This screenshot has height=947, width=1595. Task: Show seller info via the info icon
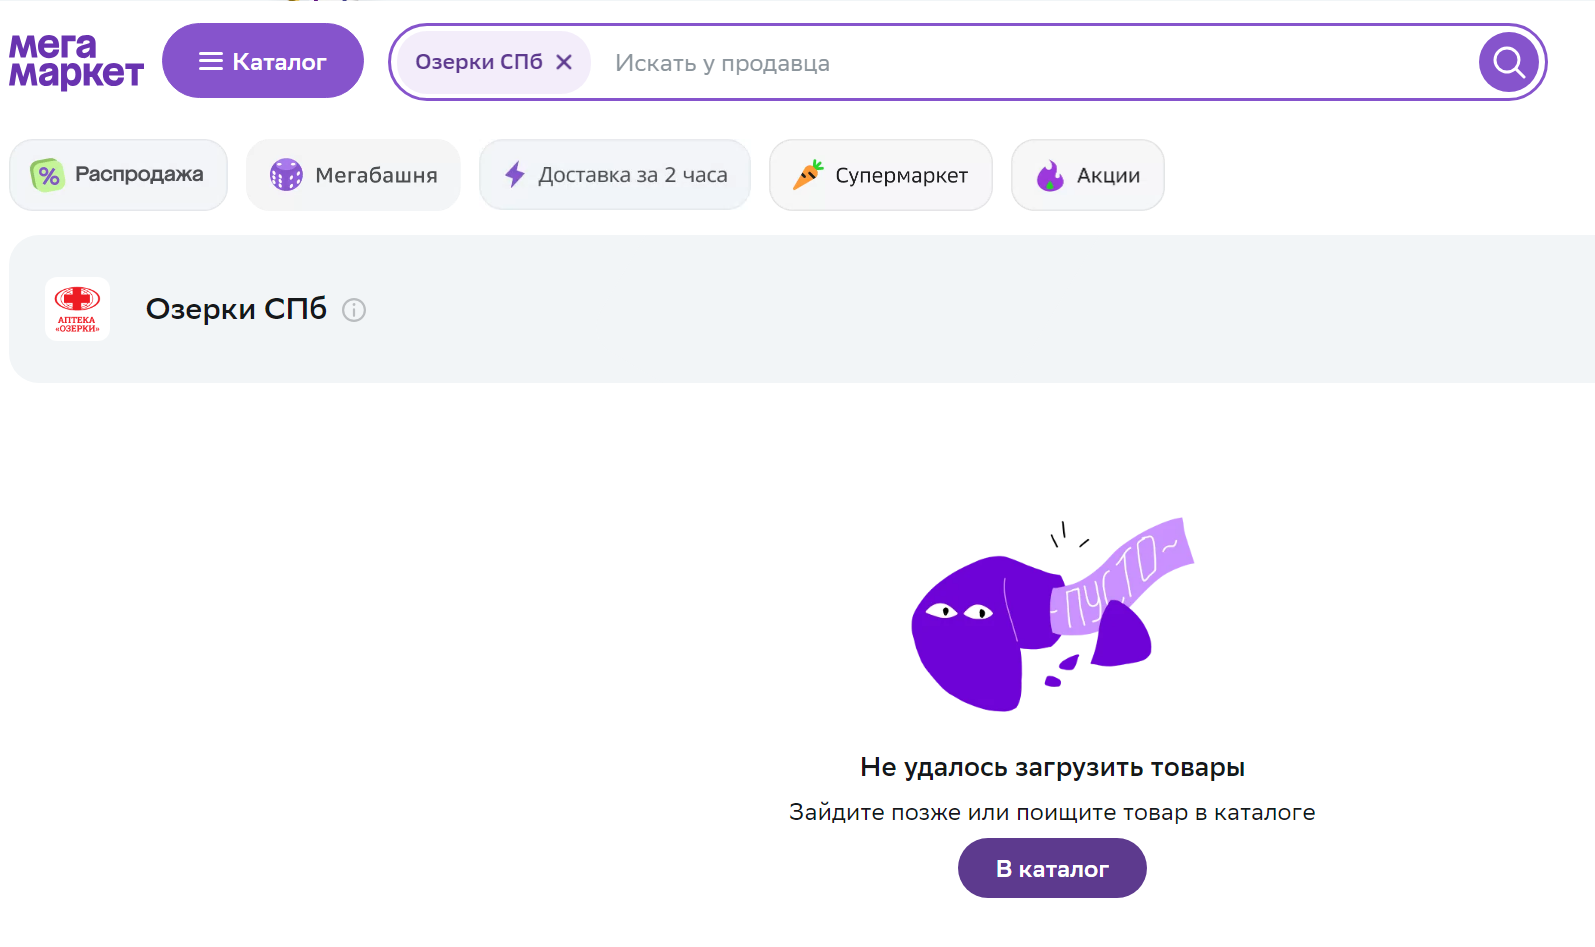[x=354, y=310]
